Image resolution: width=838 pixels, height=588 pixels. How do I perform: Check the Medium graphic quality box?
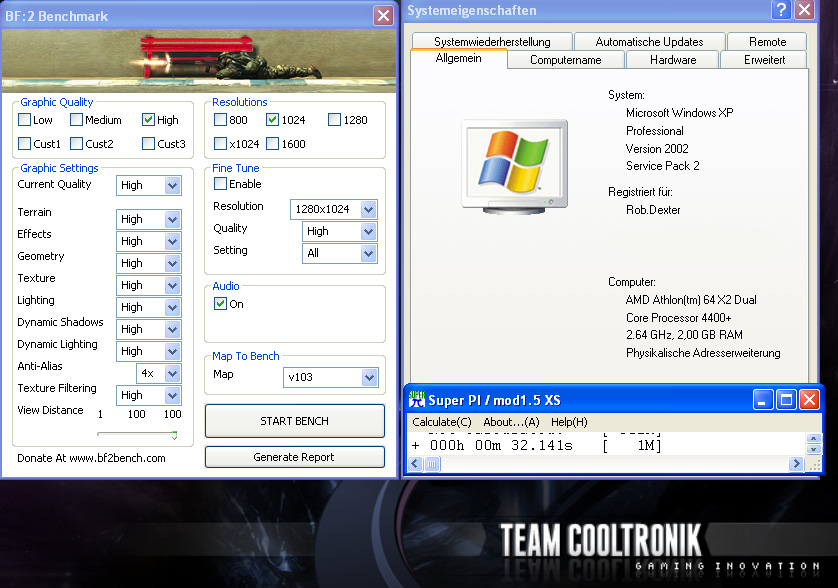point(76,120)
